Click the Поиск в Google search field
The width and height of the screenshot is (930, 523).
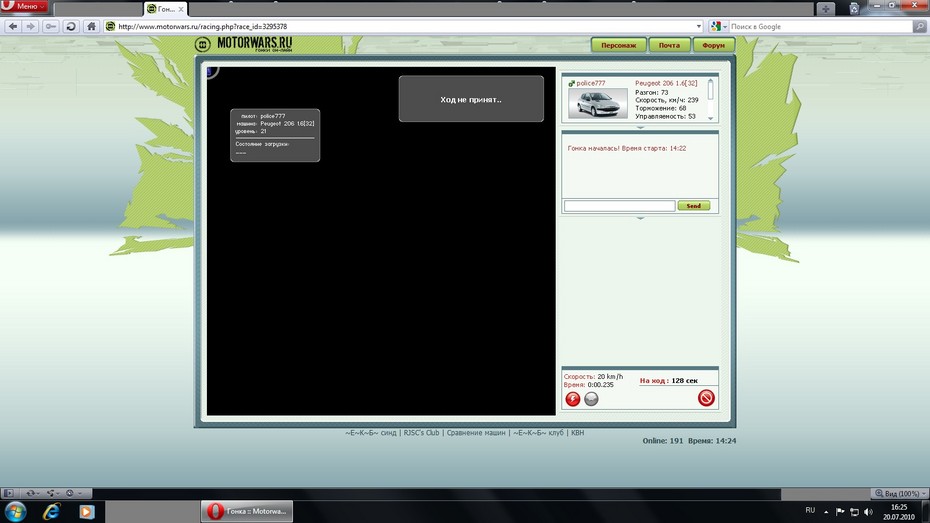pos(821,26)
